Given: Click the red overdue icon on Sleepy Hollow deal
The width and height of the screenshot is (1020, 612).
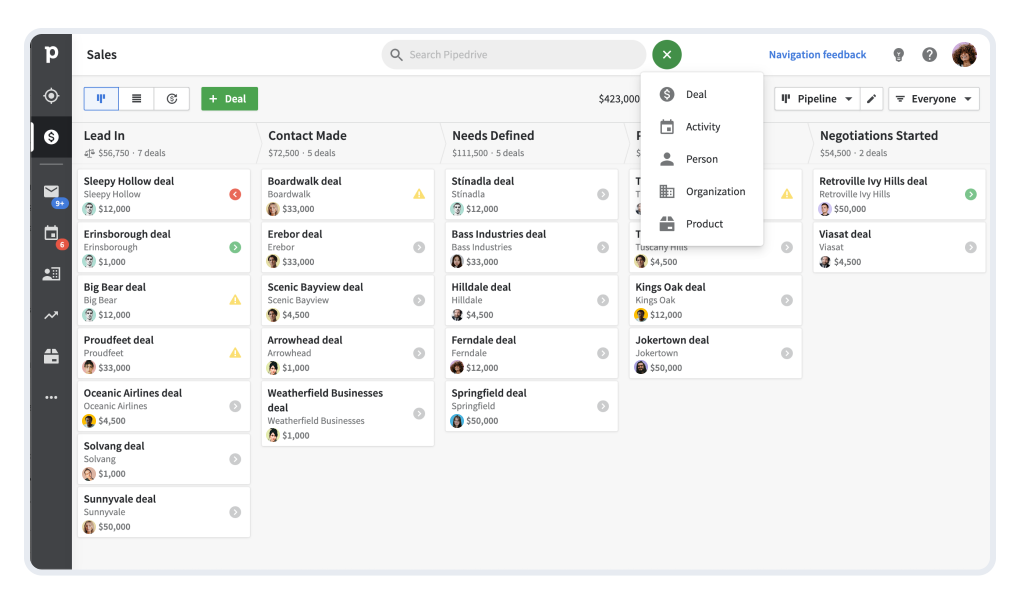Looking at the screenshot, I should tap(235, 194).
